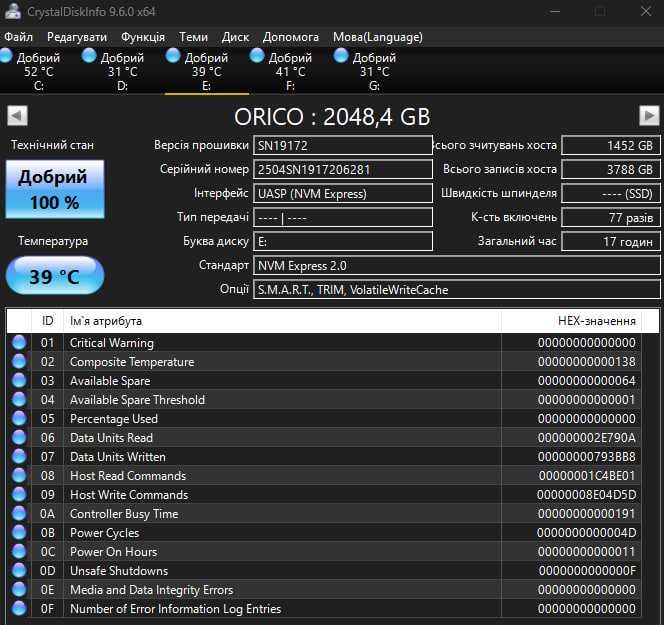The image size is (664, 625).
Task: Select drive G: disk tab
Action: [x=374, y=71]
